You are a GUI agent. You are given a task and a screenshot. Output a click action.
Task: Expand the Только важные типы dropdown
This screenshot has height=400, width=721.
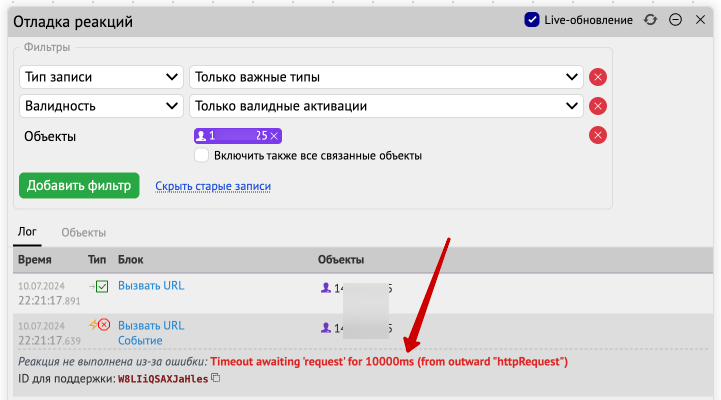coord(387,77)
